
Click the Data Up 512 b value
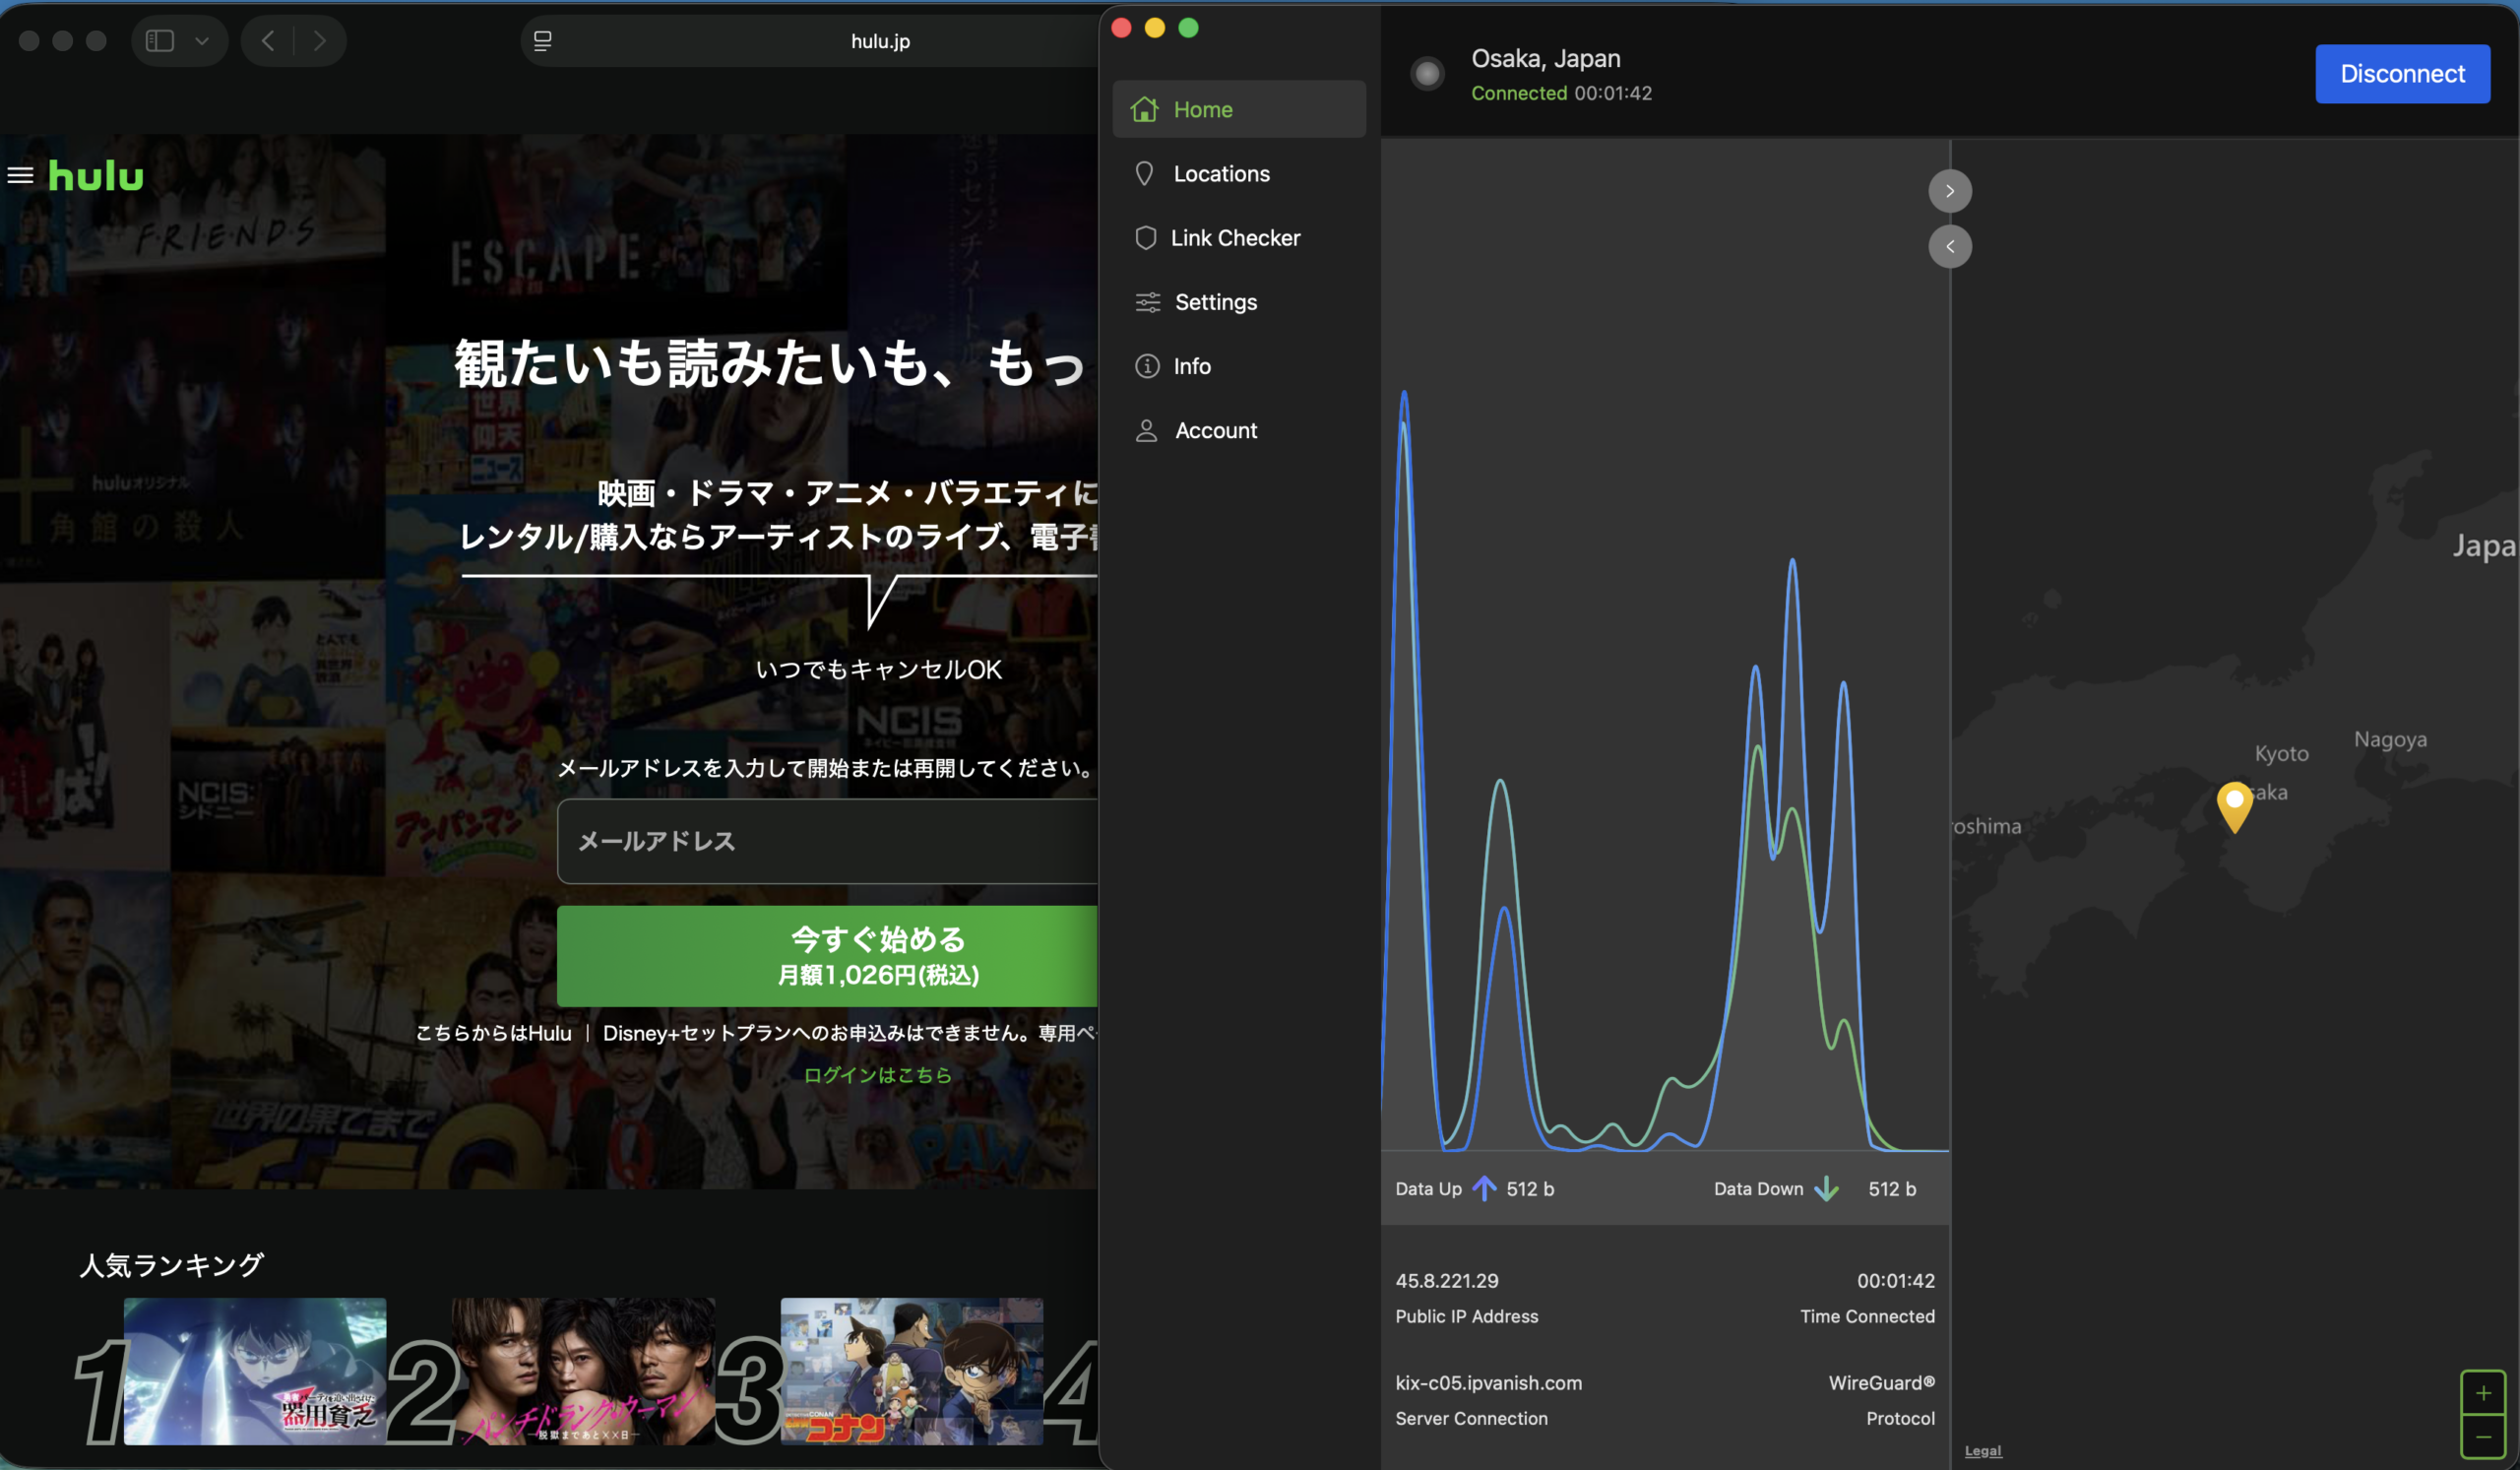tap(1530, 1188)
